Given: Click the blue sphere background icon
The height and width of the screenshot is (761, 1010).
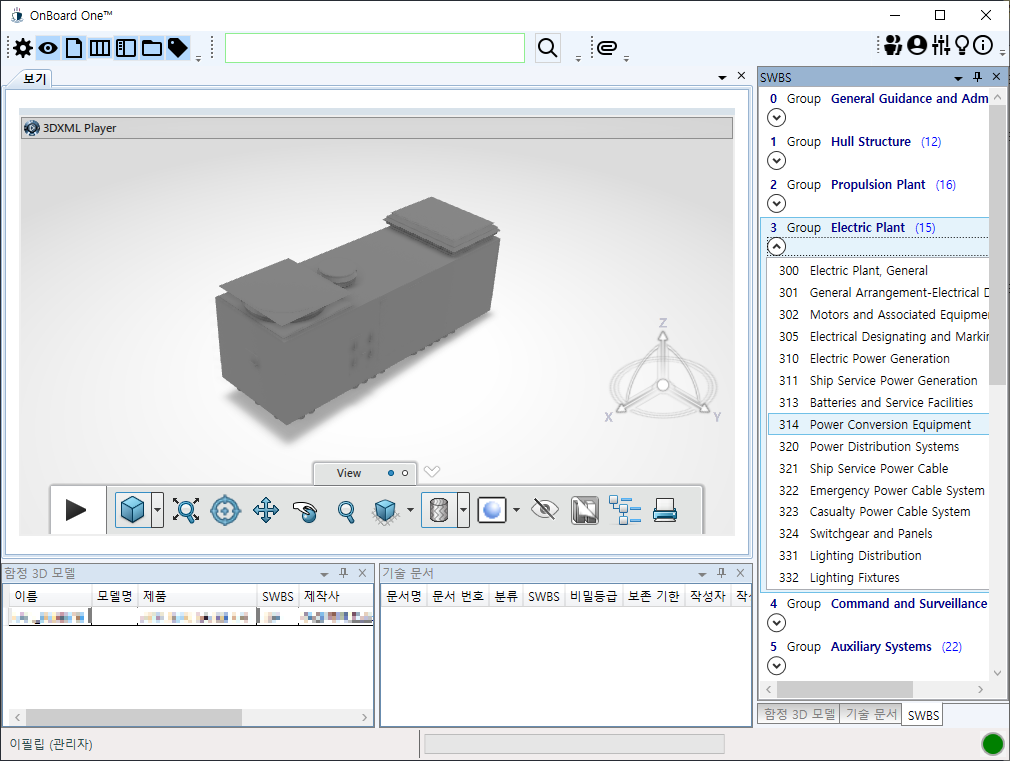Looking at the screenshot, I should click(x=492, y=510).
